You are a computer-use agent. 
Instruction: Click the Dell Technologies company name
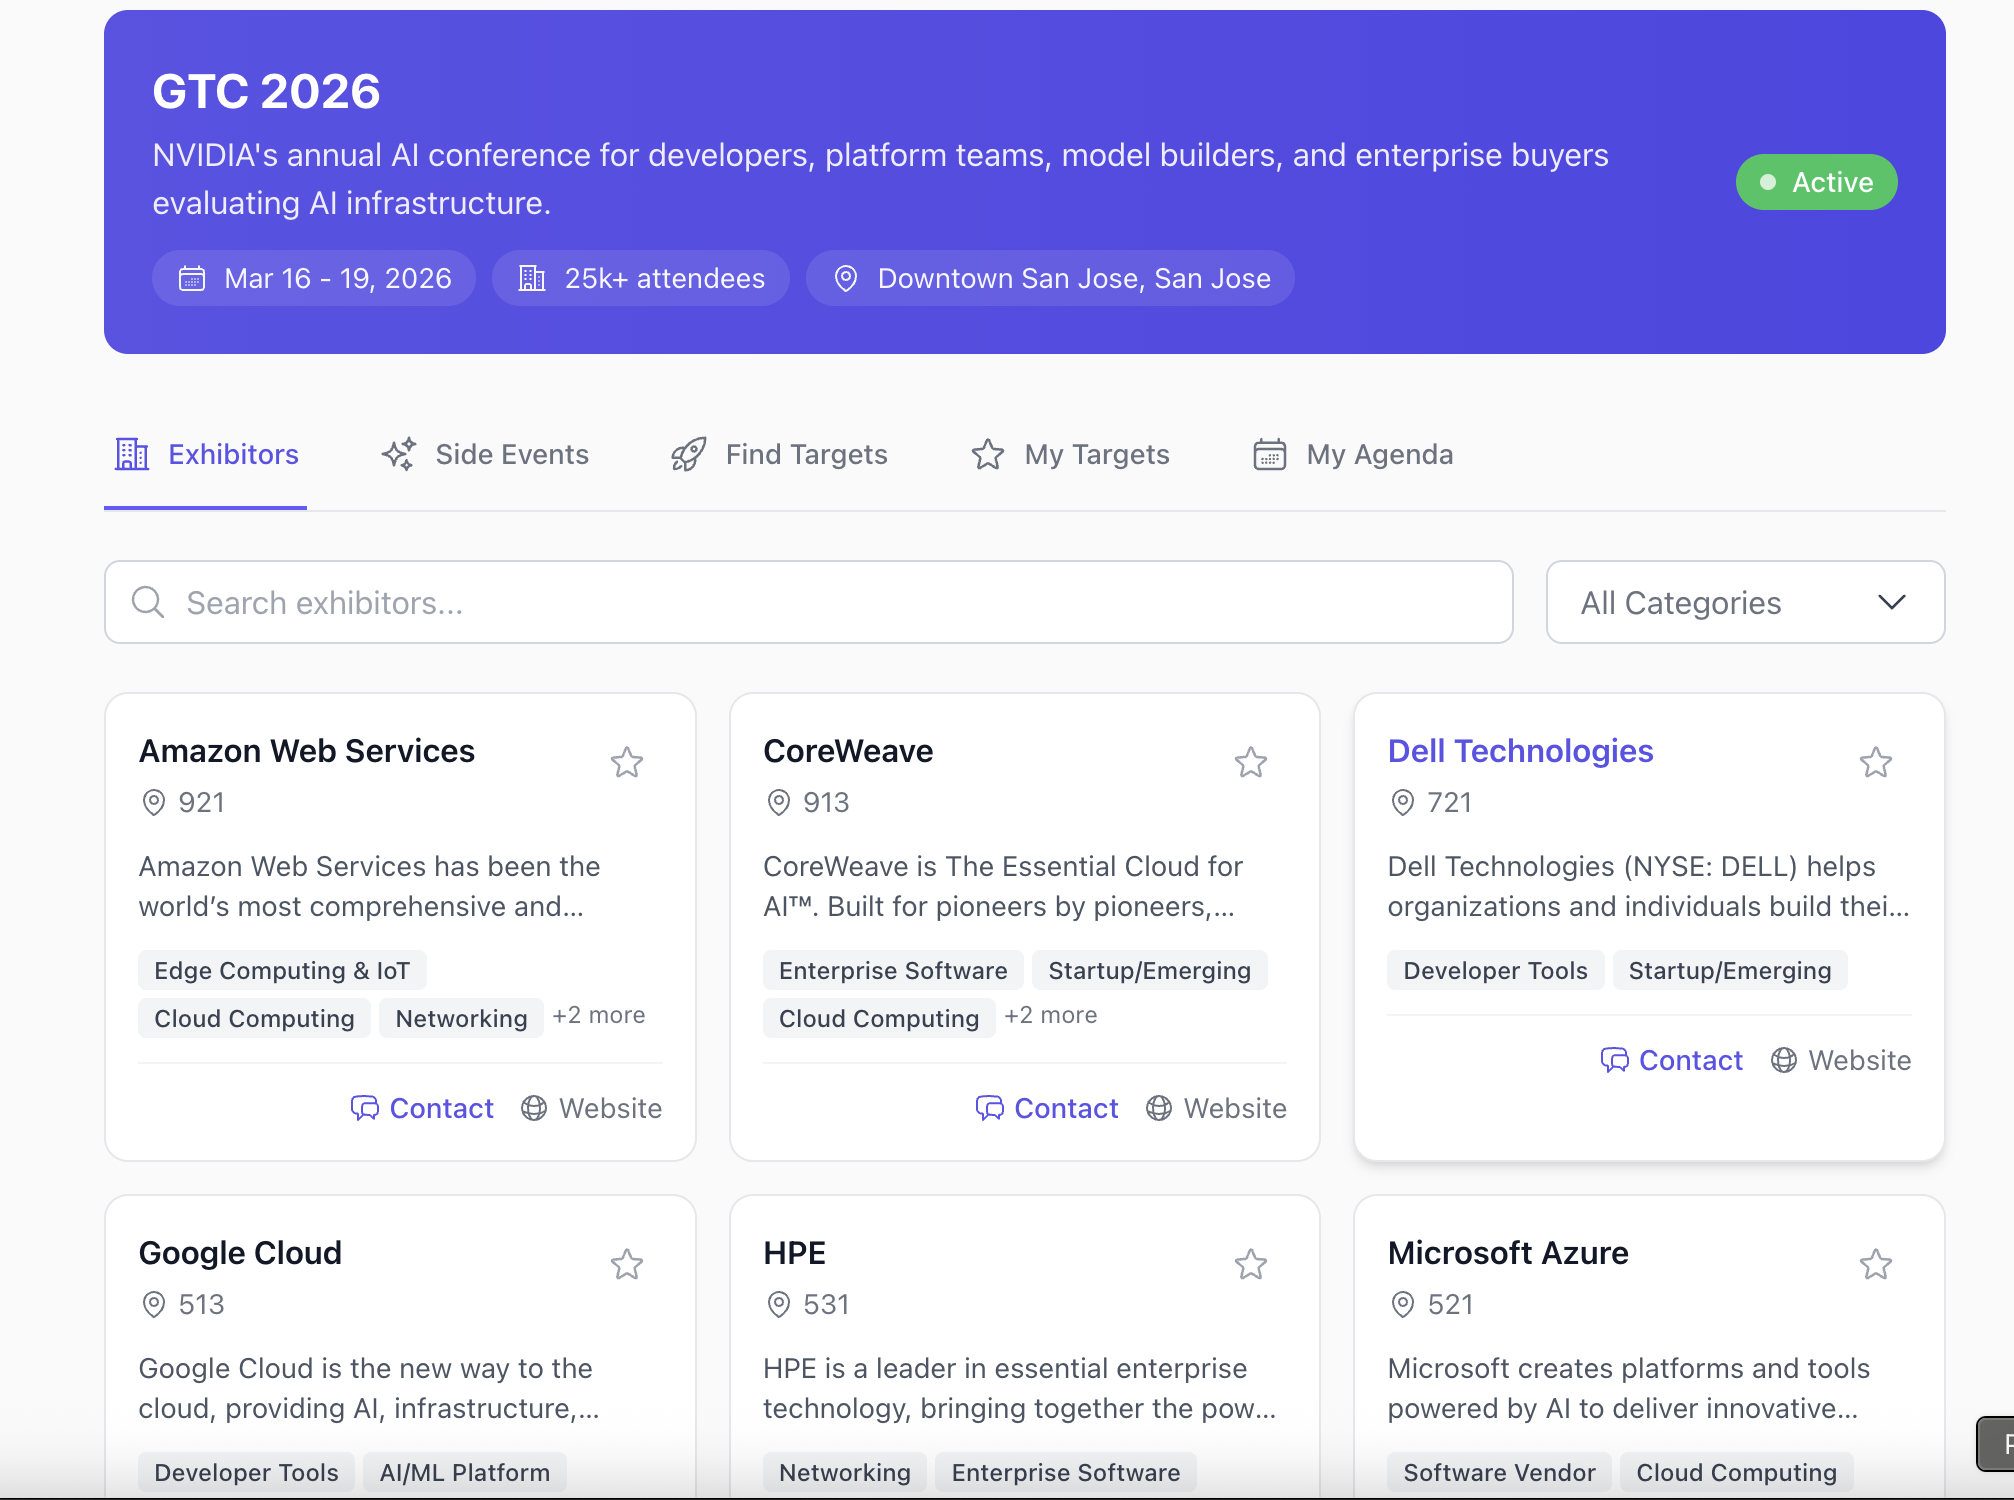[1520, 751]
